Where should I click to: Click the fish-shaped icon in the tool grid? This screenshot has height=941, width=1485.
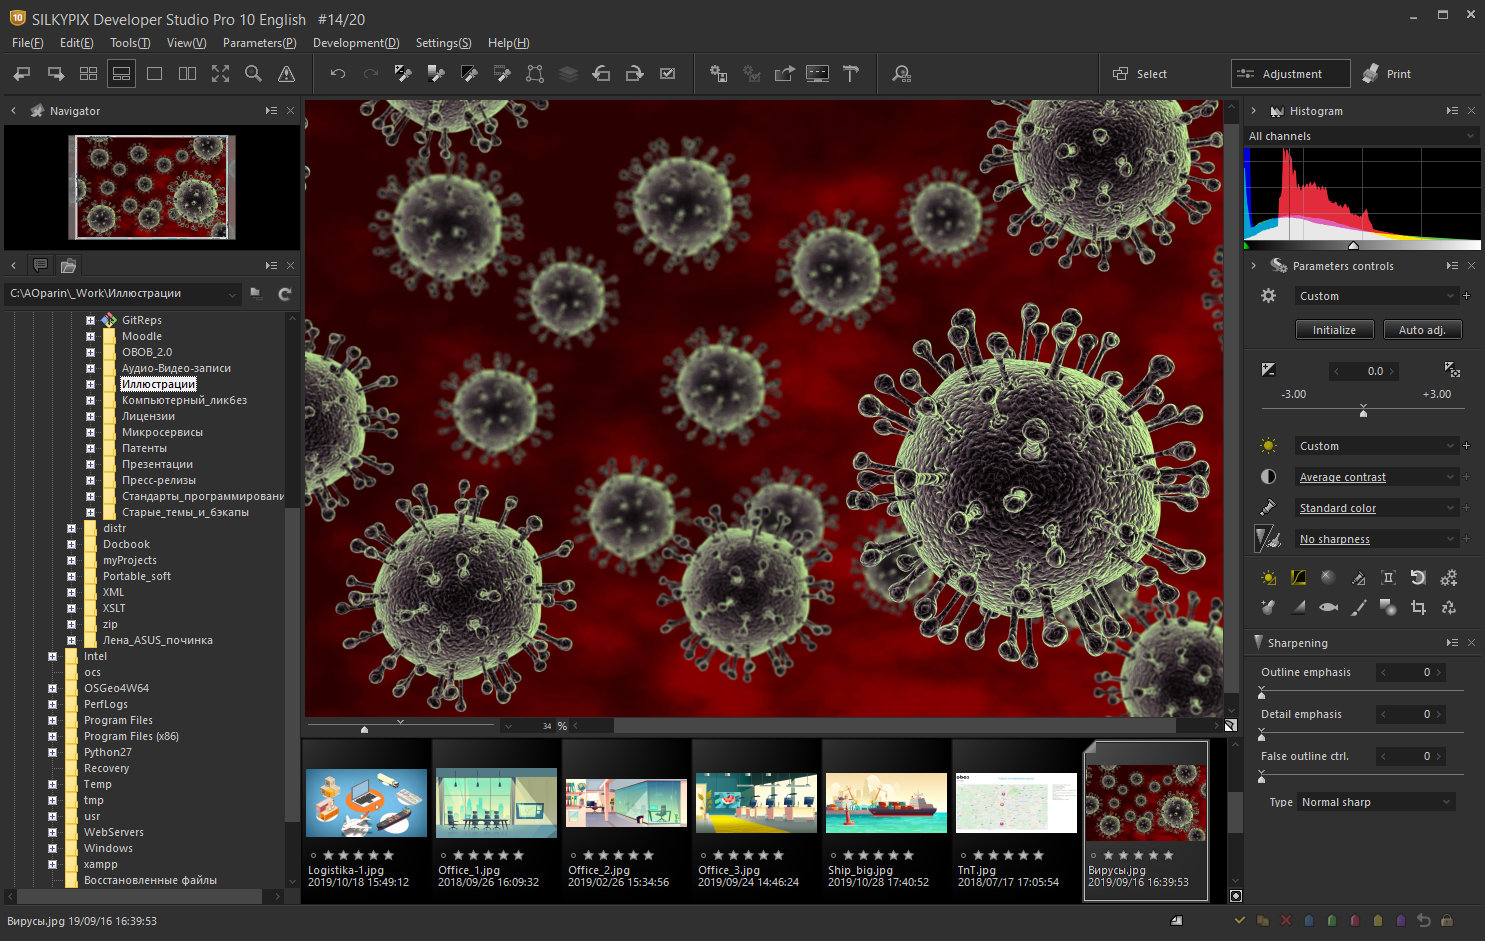point(1328,607)
